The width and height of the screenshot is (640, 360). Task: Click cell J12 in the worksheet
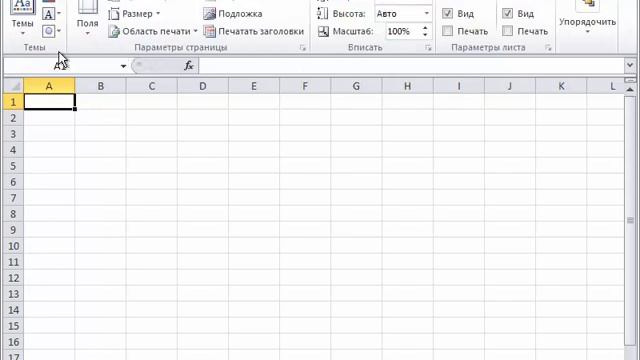510,278
